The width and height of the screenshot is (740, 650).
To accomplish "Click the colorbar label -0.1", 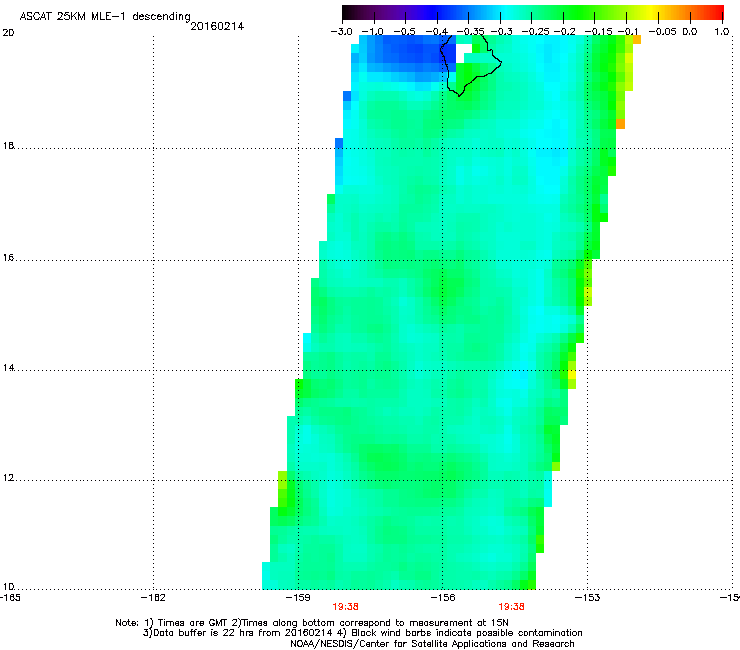I will coord(628,32).
